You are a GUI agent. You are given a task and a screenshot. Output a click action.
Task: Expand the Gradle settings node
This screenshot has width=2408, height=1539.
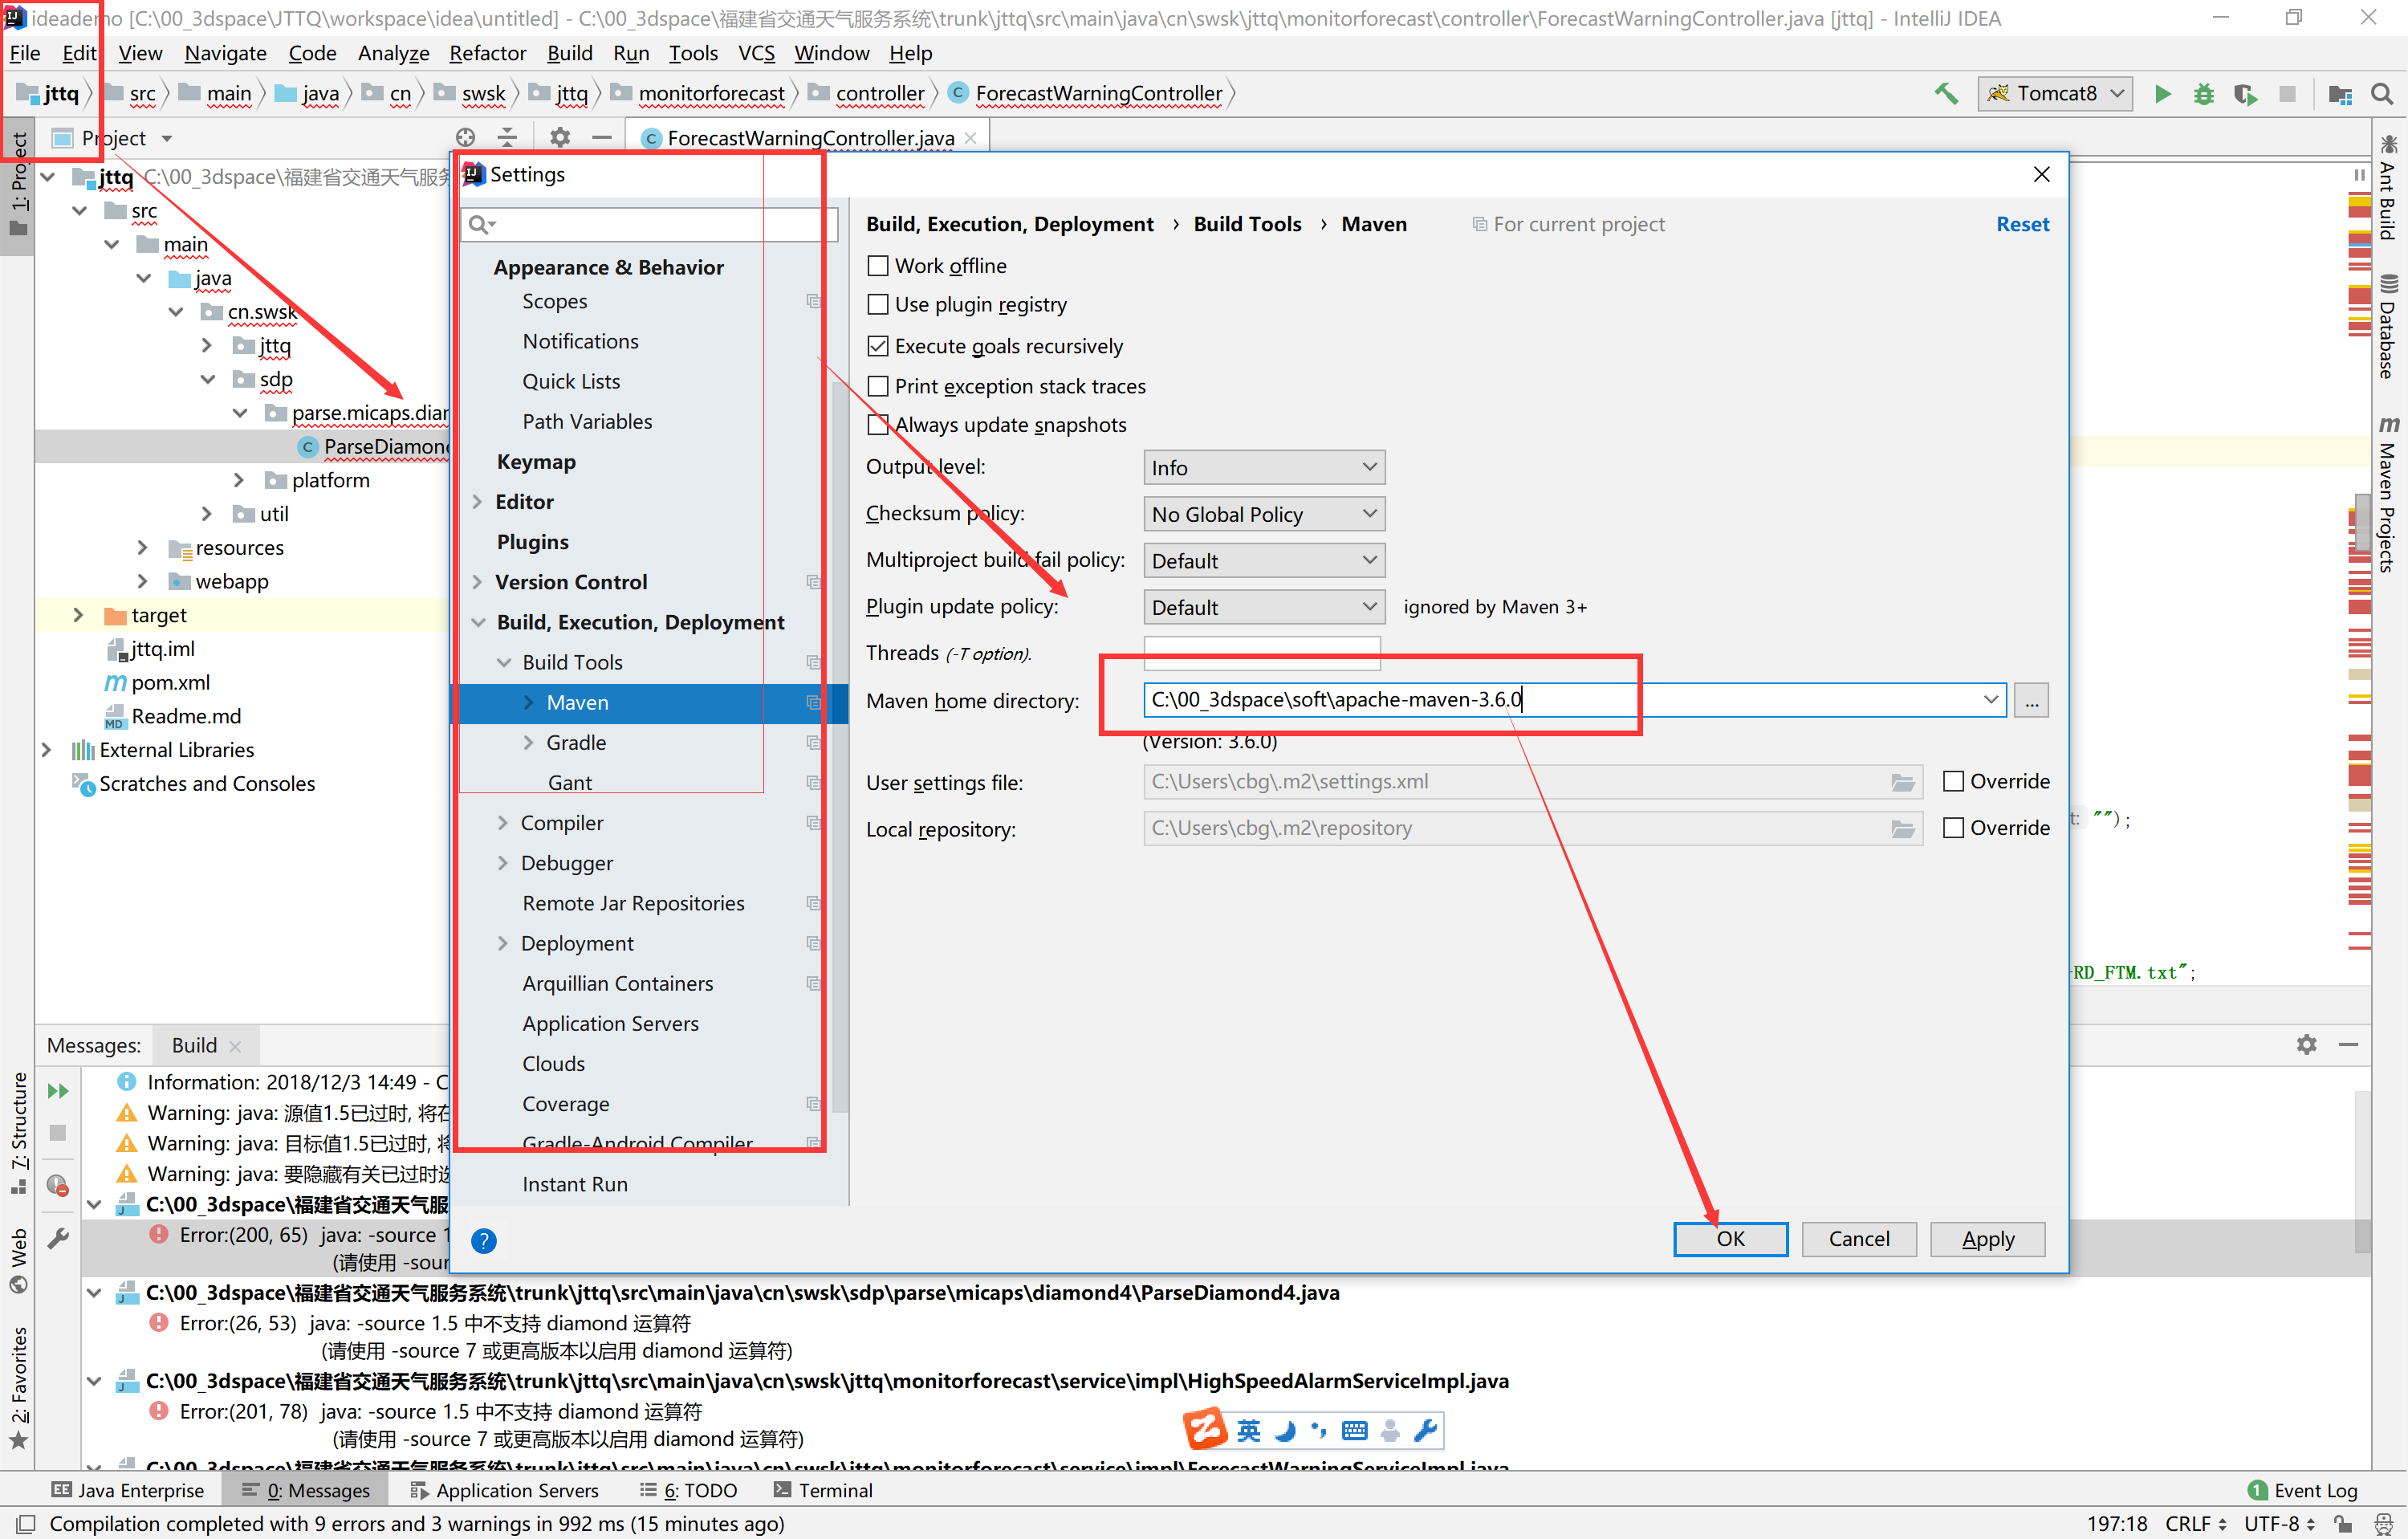click(x=529, y=743)
